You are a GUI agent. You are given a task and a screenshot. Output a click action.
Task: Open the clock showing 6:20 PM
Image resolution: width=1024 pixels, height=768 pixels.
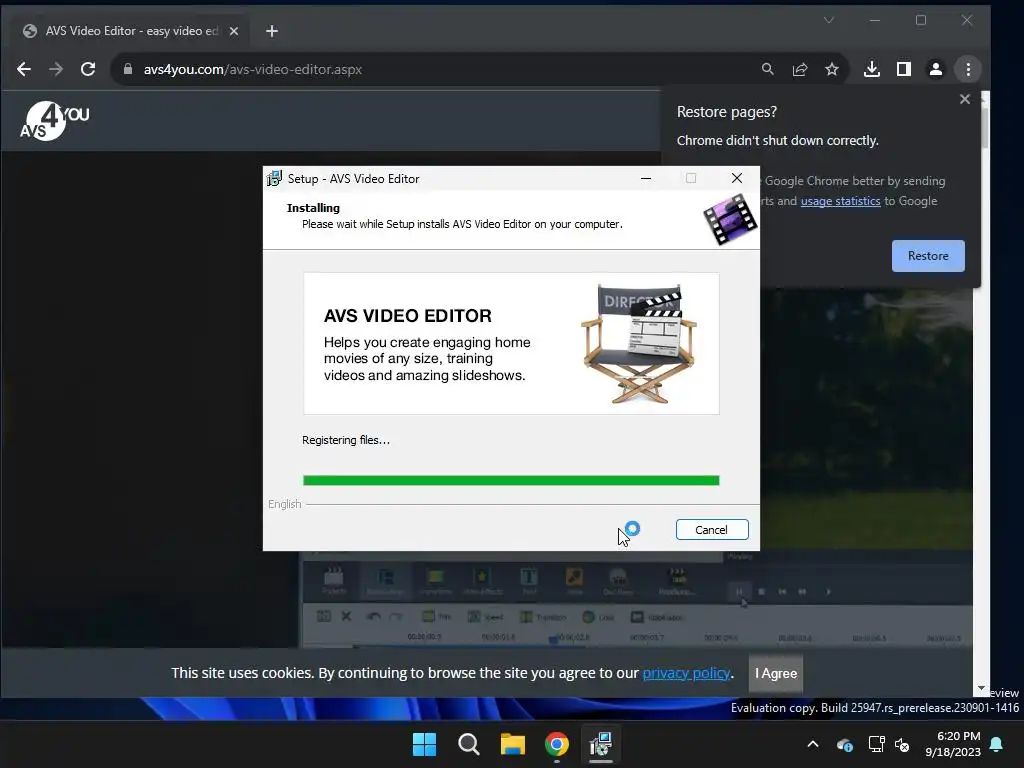(x=952, y=744)
